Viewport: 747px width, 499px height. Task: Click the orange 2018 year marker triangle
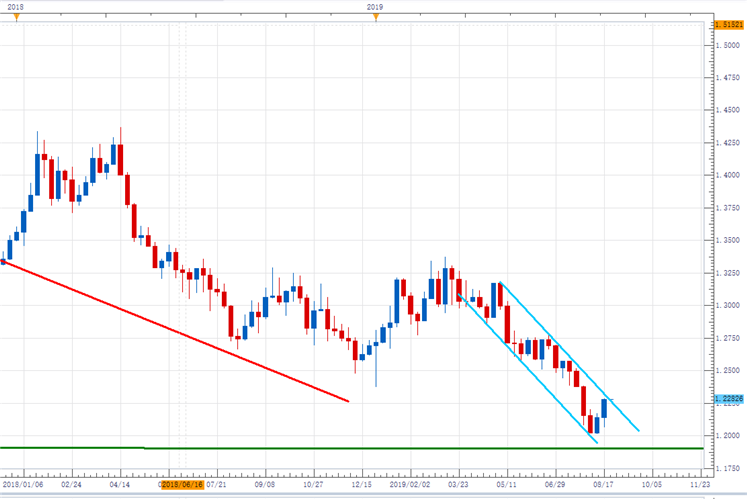coord(15,17)
